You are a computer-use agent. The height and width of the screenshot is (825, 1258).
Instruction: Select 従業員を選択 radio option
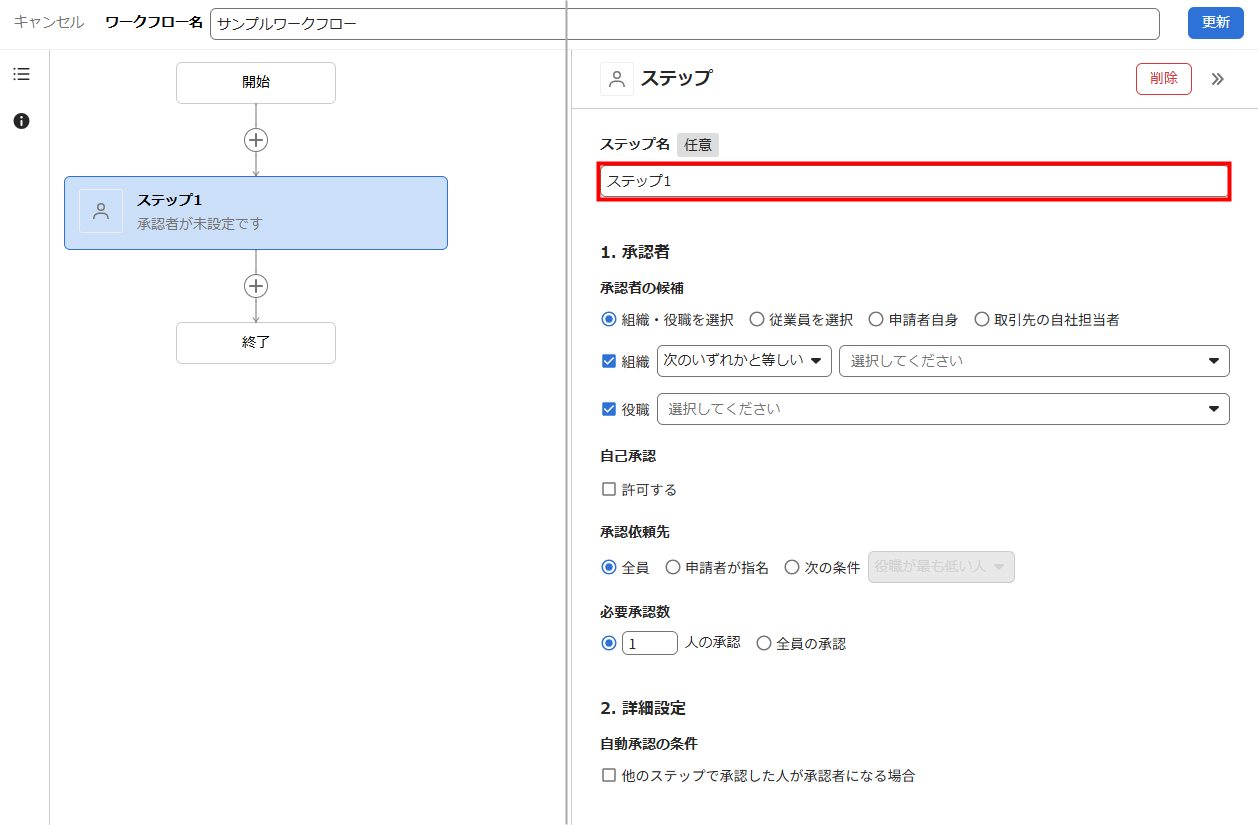coord(757,320)
